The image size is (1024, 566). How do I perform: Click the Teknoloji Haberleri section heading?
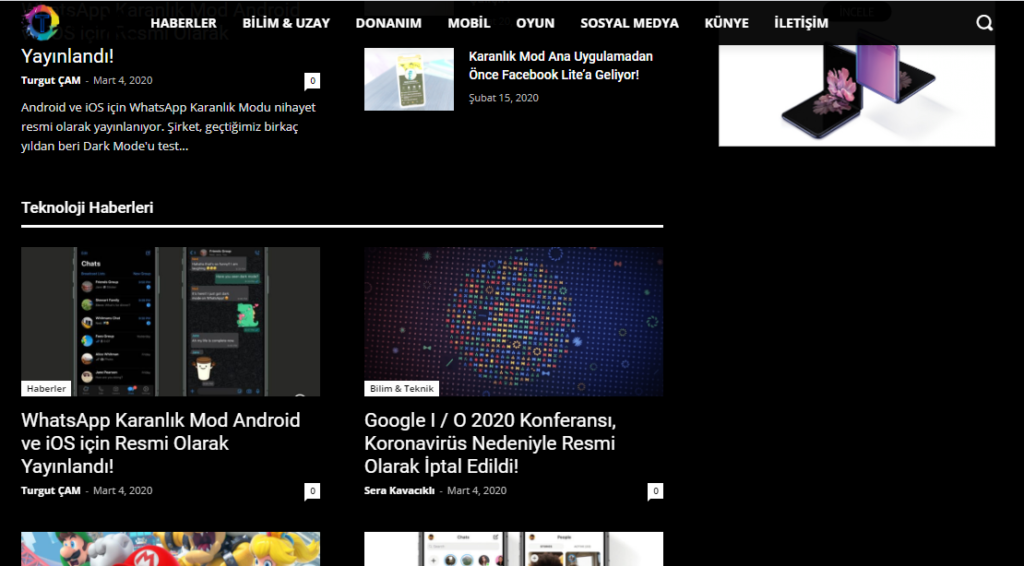pos(88,208)
